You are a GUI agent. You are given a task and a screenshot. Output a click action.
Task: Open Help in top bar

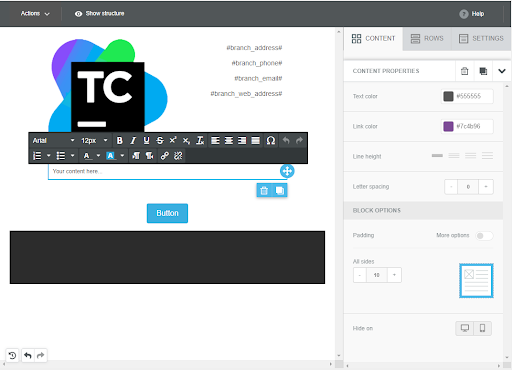tap(472, 14)
